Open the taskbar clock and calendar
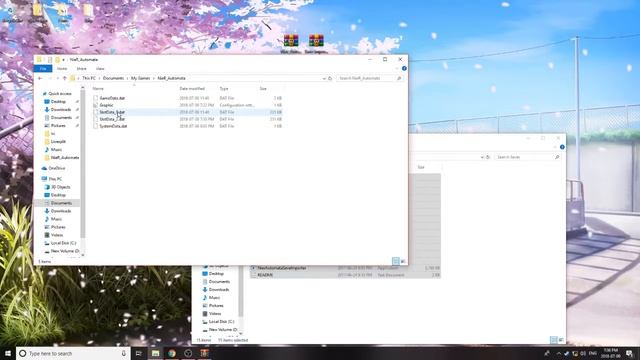The width and height of the screenshot is (640, 360). tap(611, 353)
